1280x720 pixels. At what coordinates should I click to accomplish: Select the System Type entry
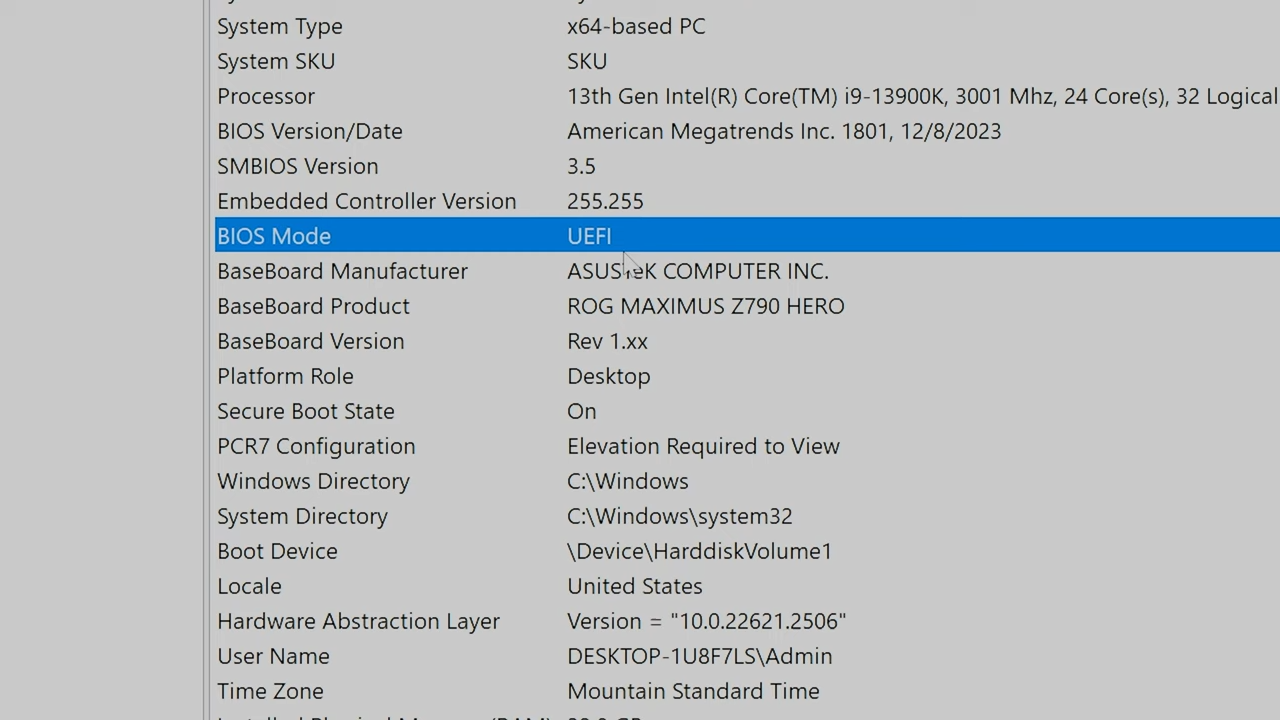pos(400,26)
